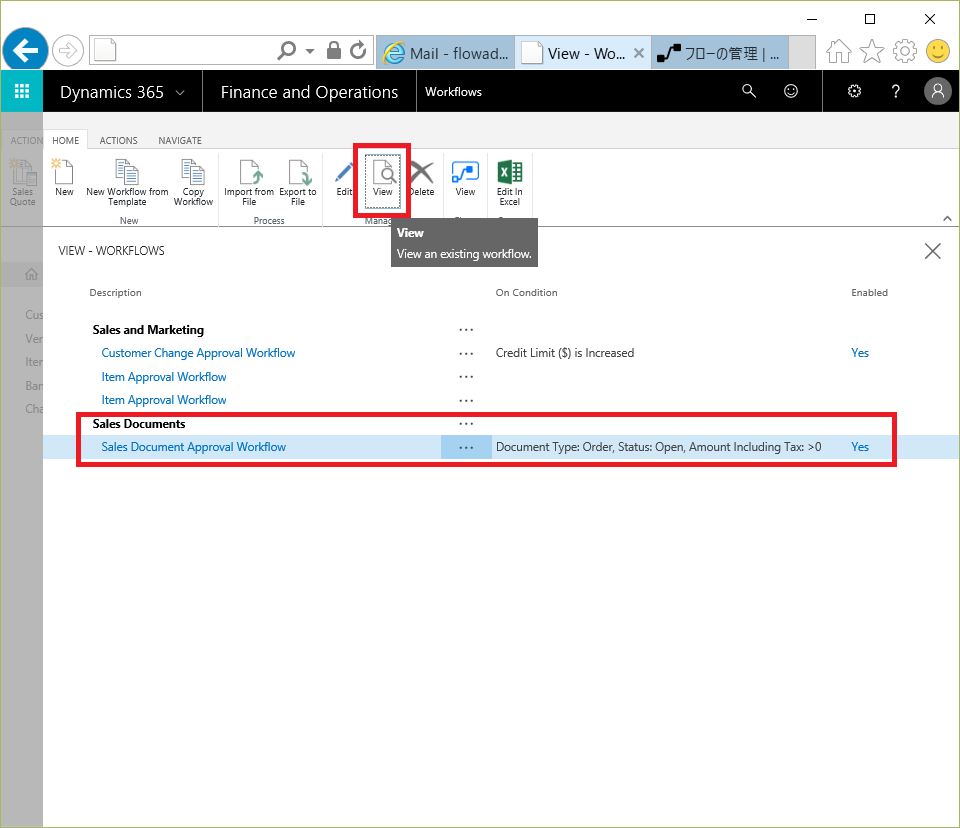This screenshot has width=960, height=828.
Task: Click Finance and Operations header link
Action: (309, 92)
